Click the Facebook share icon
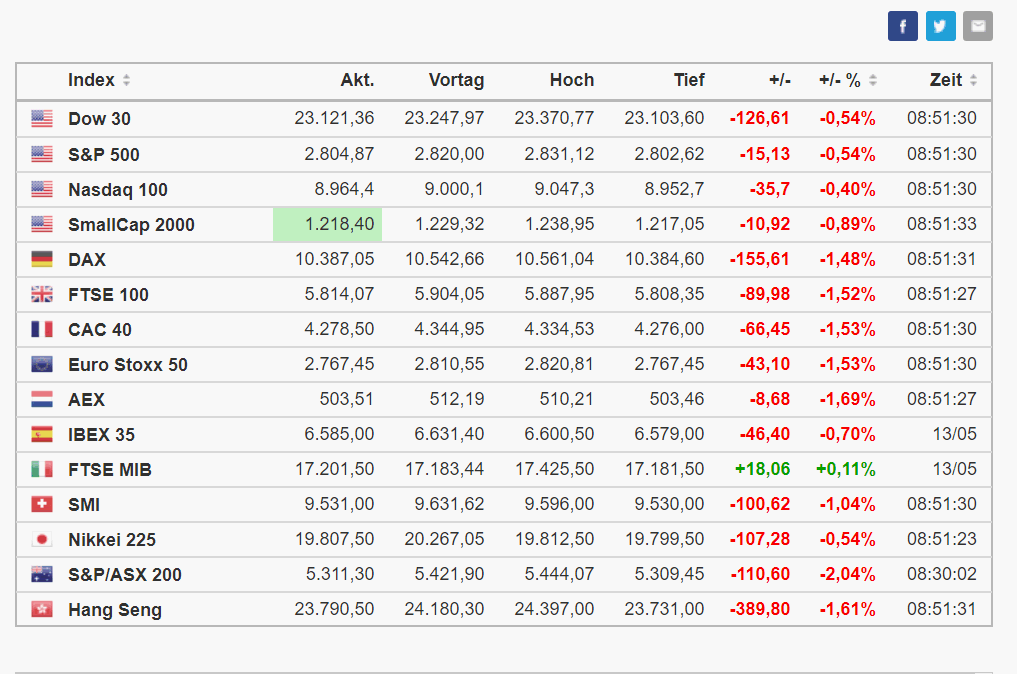This screenshot has width=1017, height=674. point(902,26)
